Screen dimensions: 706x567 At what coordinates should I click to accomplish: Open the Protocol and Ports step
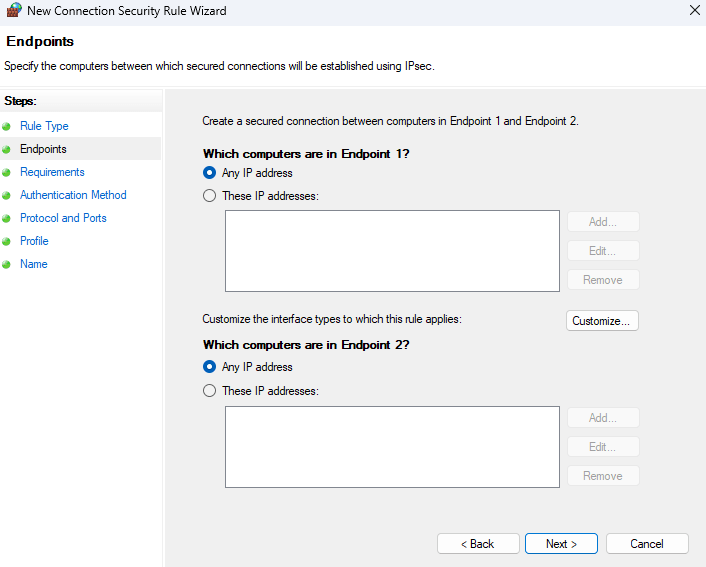coord(63,218)
